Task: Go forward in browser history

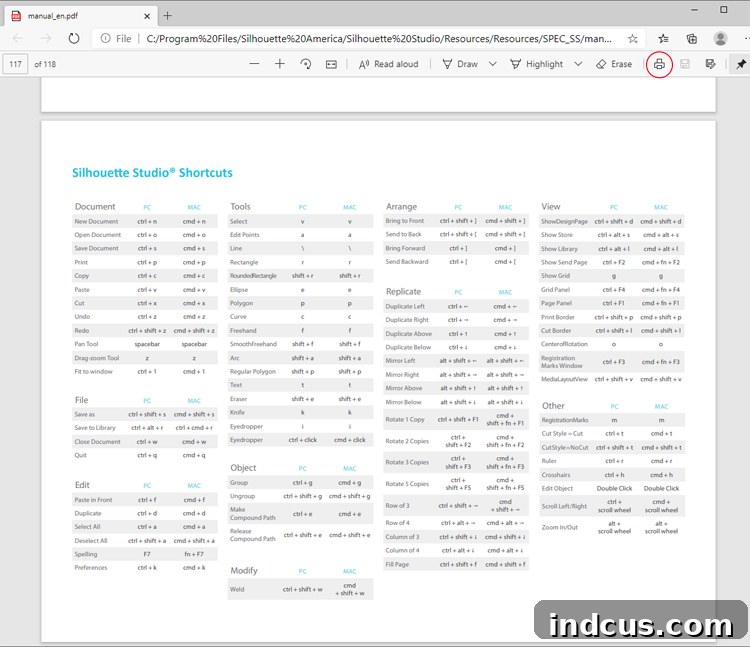Action: click(46, 38)
